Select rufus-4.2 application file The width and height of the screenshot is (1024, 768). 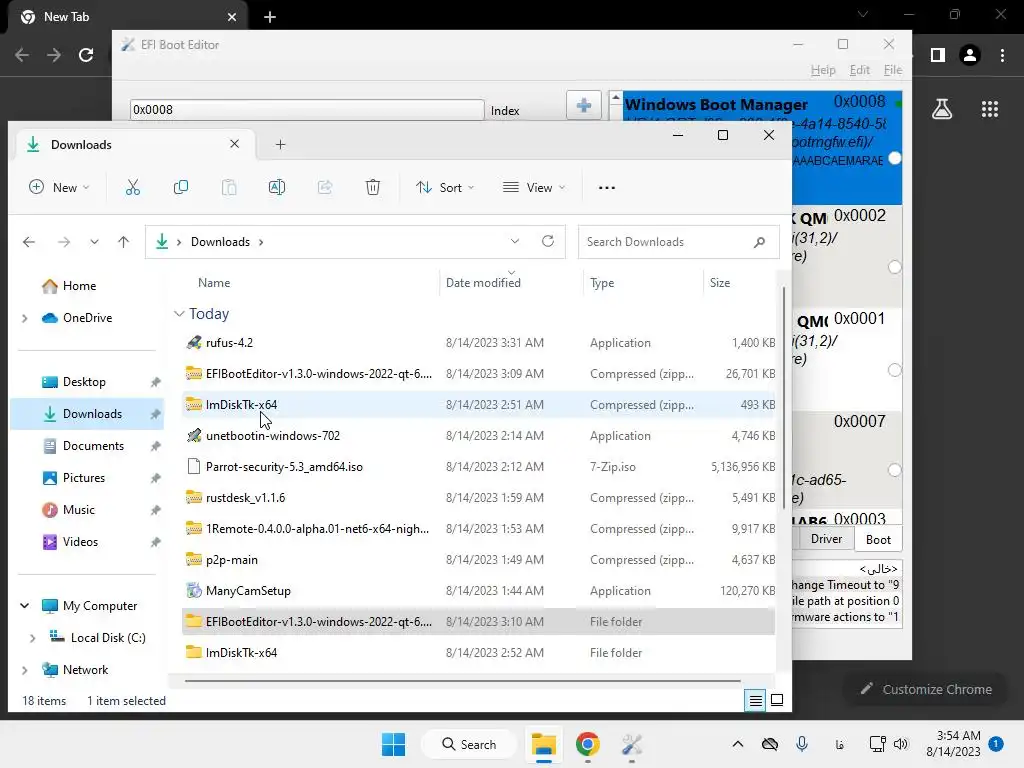[x=478, y=343]
